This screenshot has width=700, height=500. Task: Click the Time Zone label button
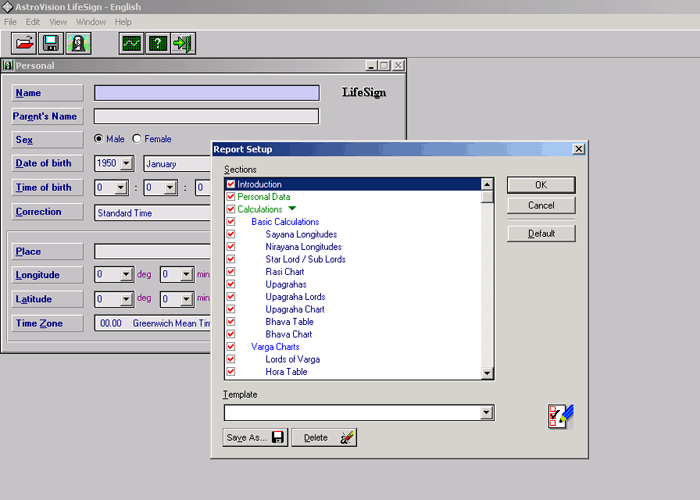[x=47, y=323]
